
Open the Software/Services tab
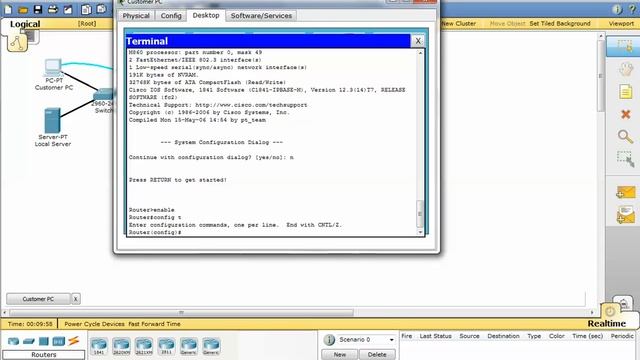(261, 16)
